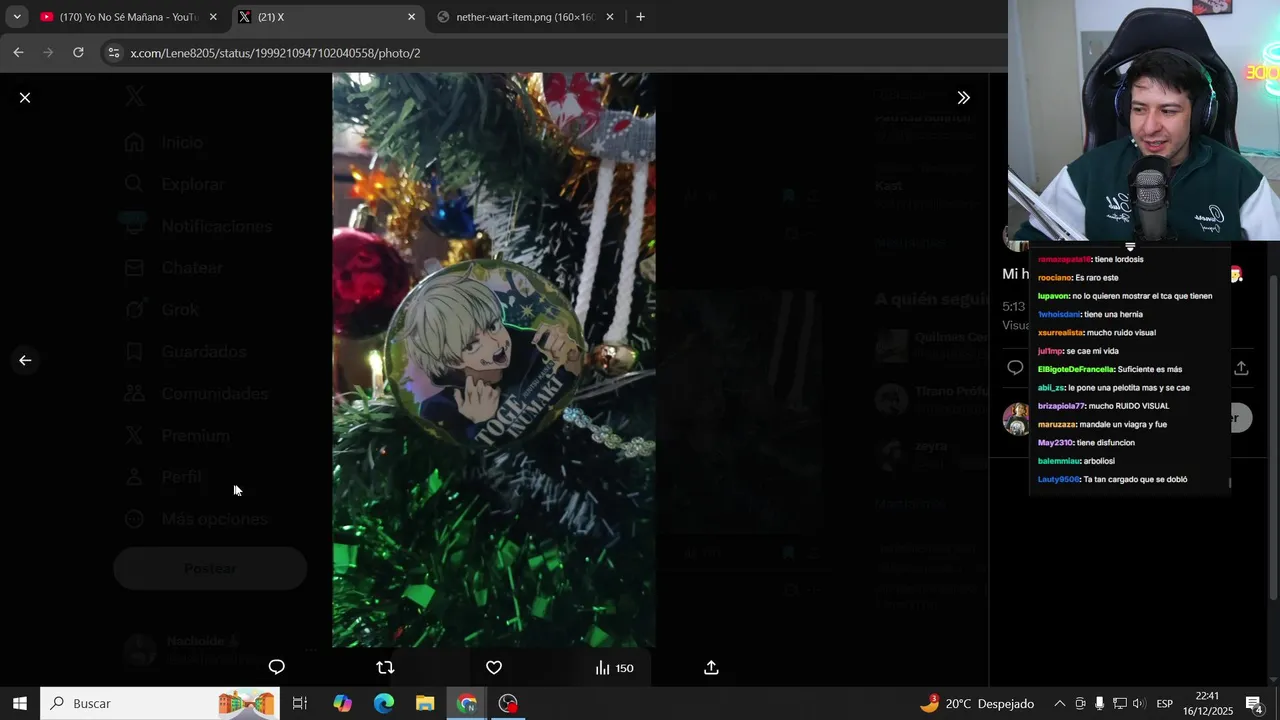
Task: Open the avatar beside the reply box
Action: click(x=1016, y=419)
